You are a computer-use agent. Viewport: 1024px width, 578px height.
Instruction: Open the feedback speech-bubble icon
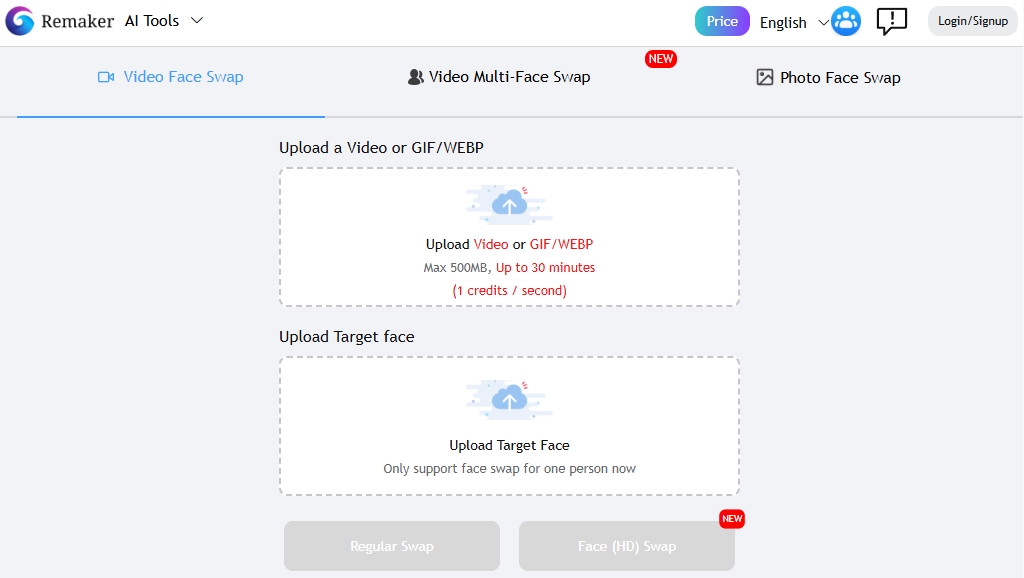point(891,21)
